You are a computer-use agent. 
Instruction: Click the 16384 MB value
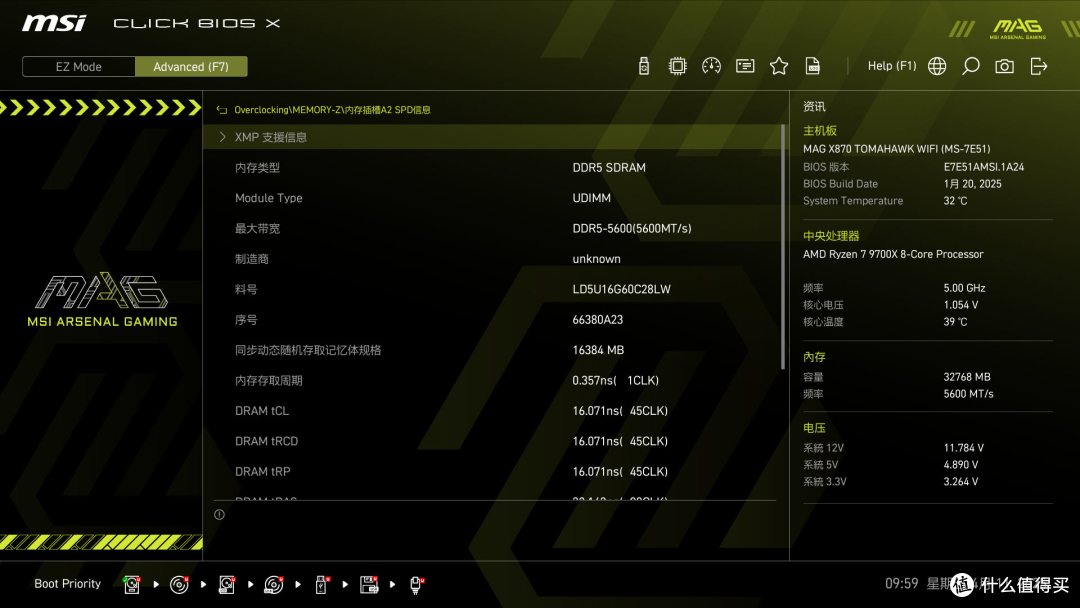point(598,350)
